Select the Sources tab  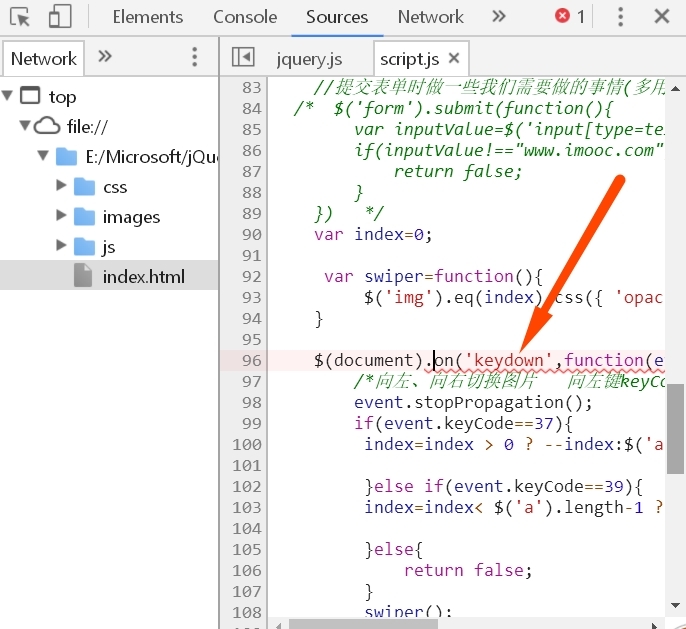point(337,17)
